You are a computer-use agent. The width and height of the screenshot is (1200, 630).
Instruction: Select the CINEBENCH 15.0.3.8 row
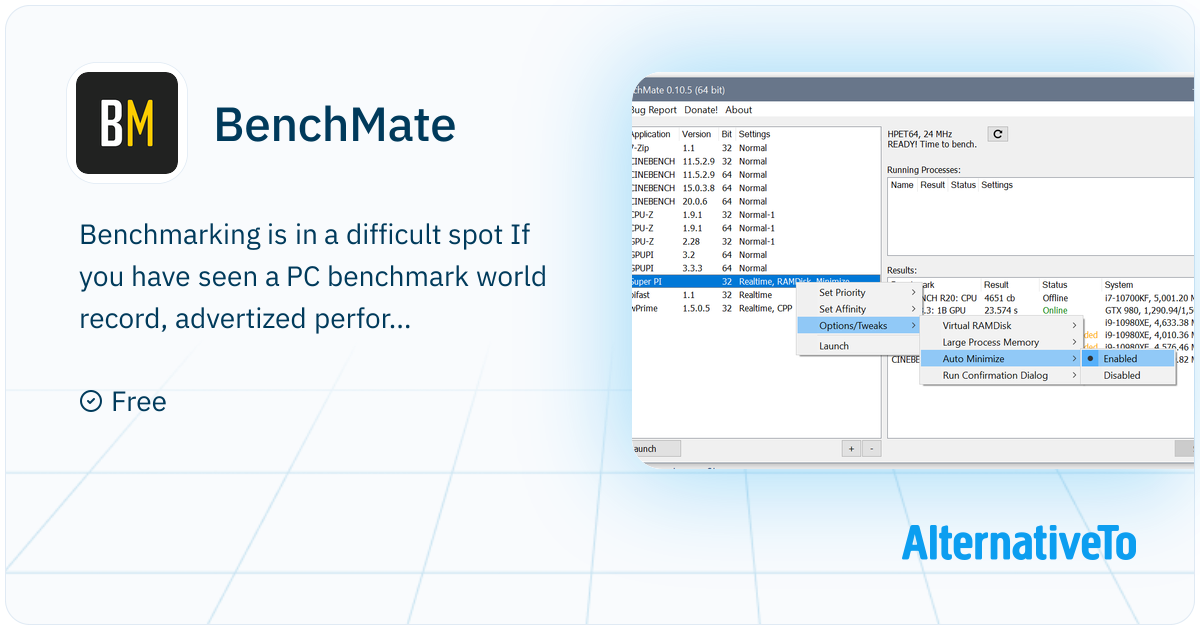coord(756,188)
